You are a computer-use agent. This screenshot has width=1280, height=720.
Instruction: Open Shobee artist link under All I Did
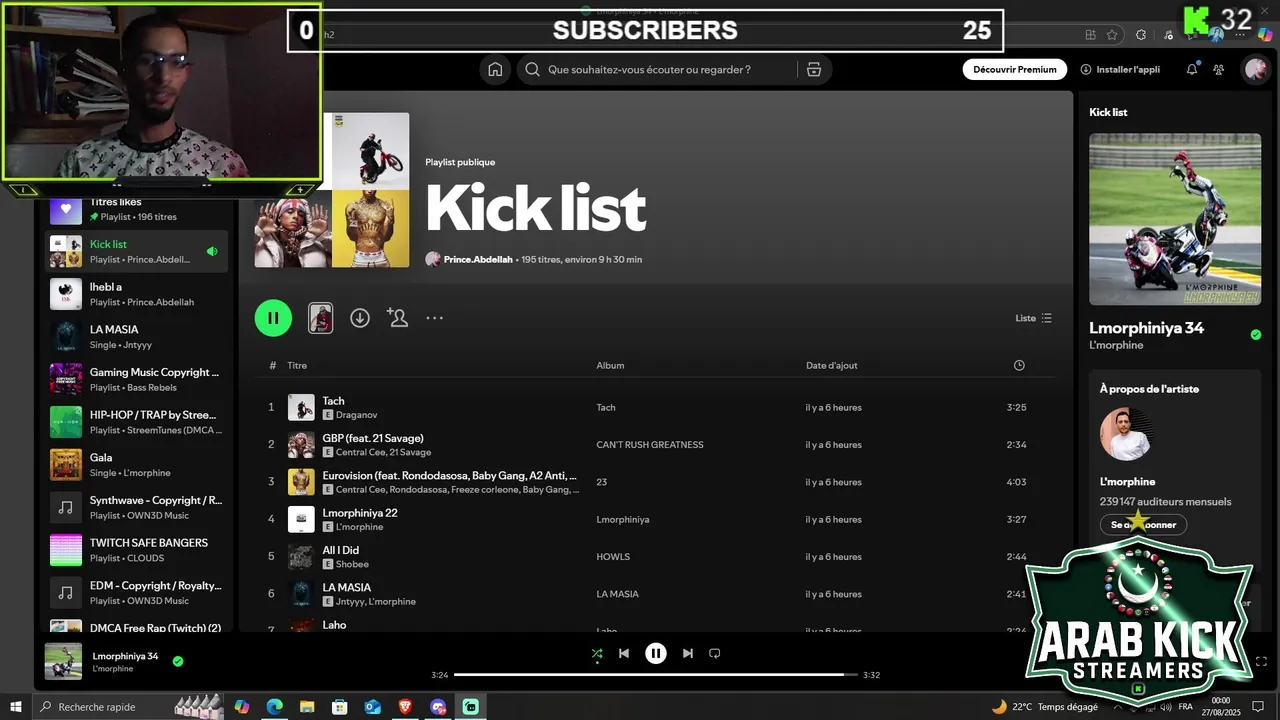tap(352, 564)
